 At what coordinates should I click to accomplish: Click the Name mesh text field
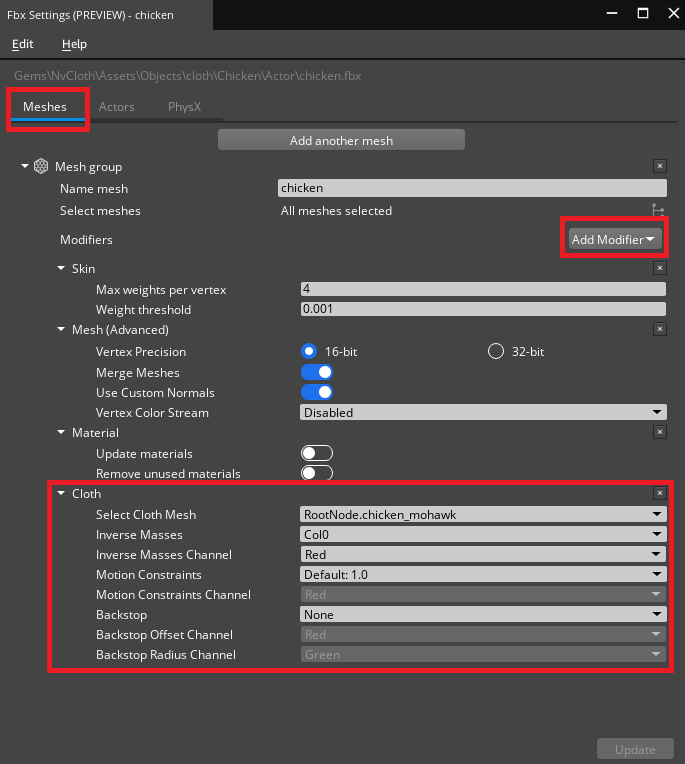tap(471, 188)
